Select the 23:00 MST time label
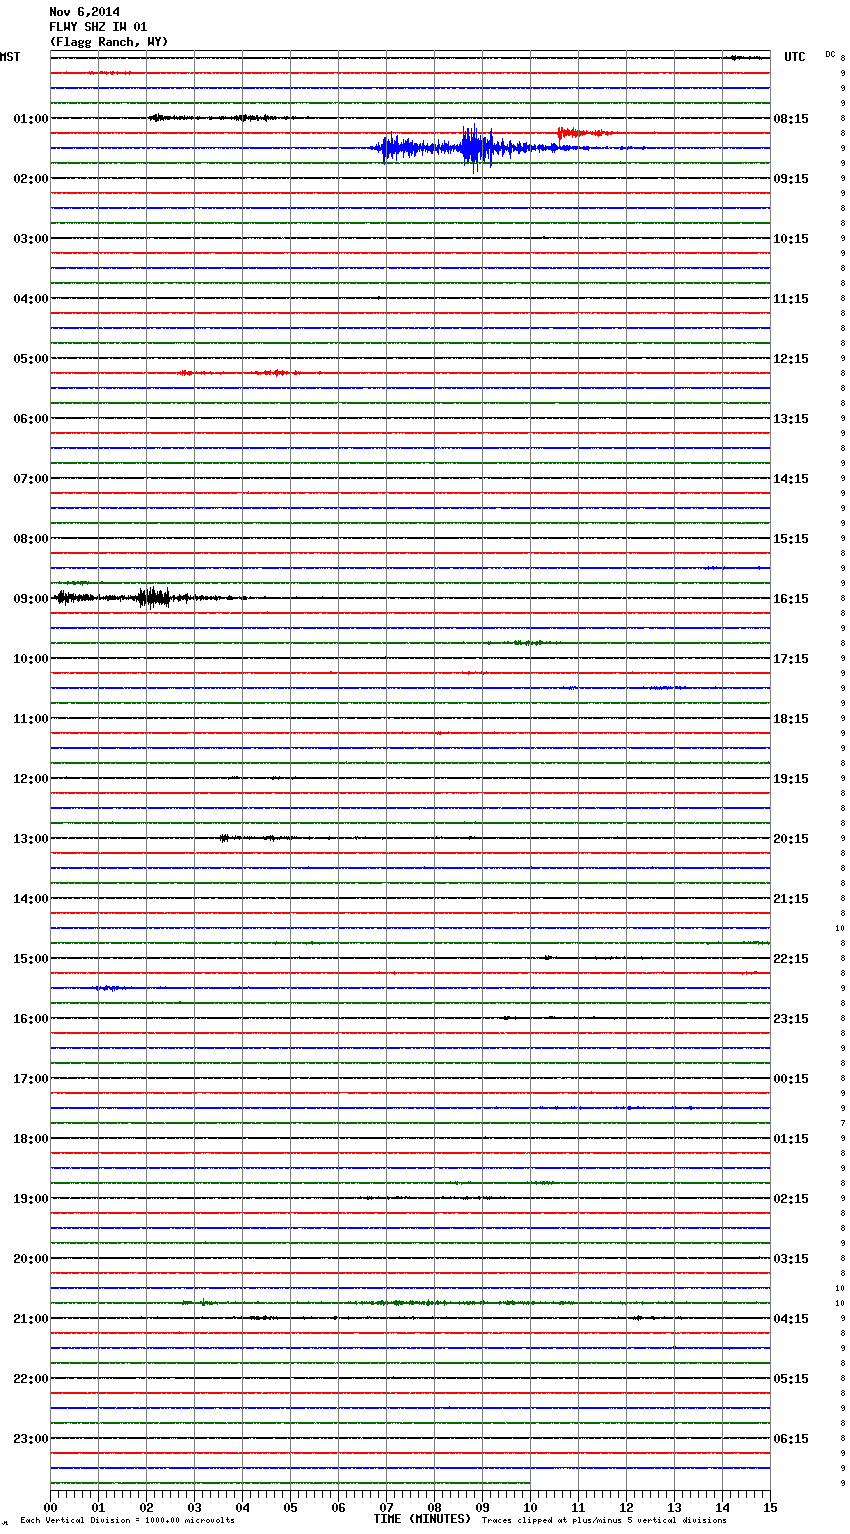Image resolution: width=850 pixels, height=1534 pixels. pos(31,1439)
